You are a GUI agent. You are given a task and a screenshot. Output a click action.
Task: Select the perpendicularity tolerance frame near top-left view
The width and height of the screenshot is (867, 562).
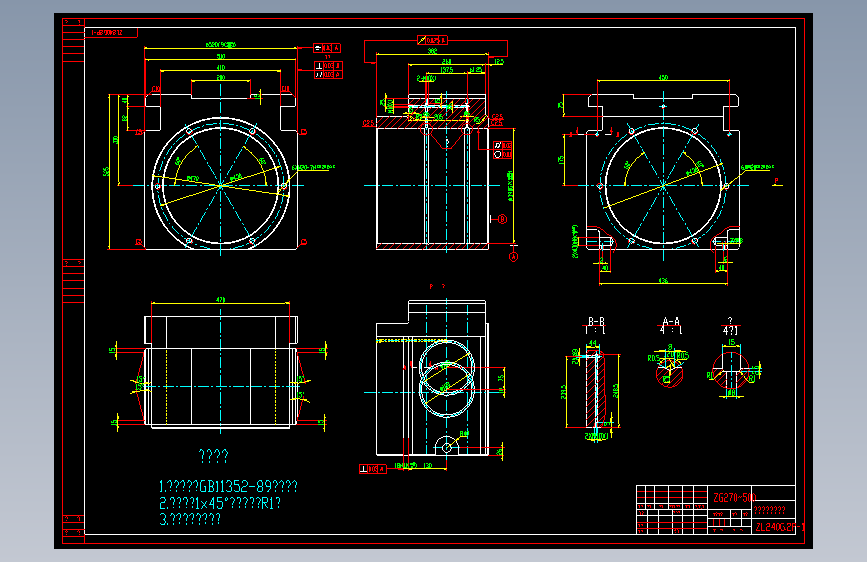point(328,66)
